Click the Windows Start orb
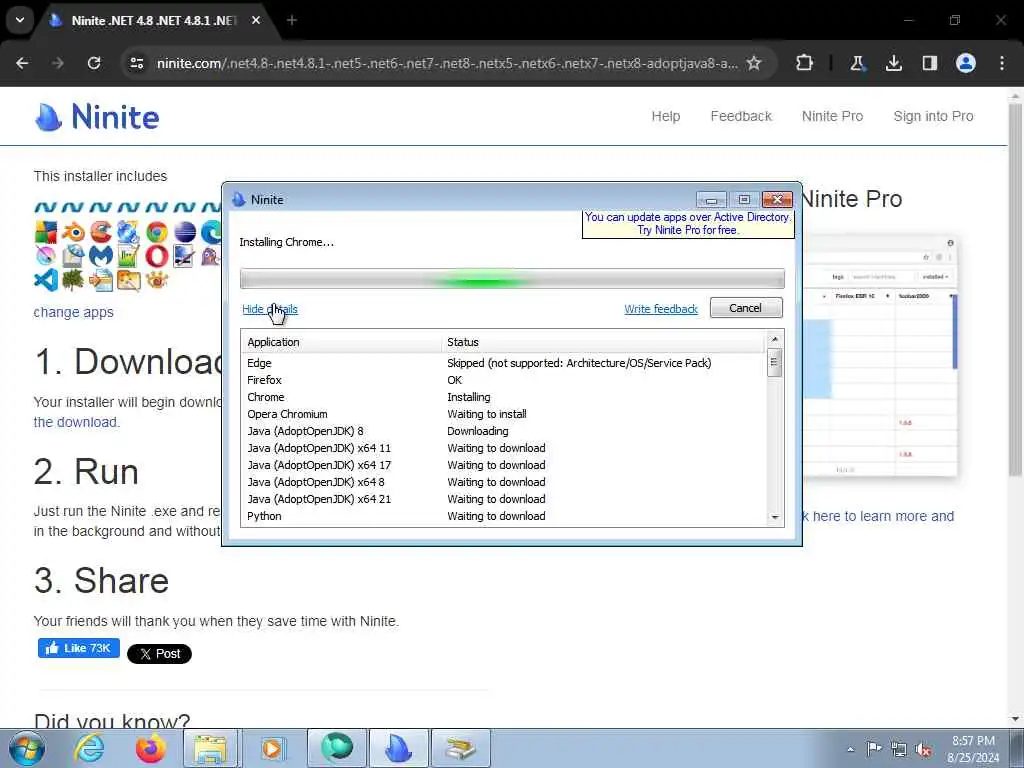1024x768 pixels. click(x=27, y=748)
